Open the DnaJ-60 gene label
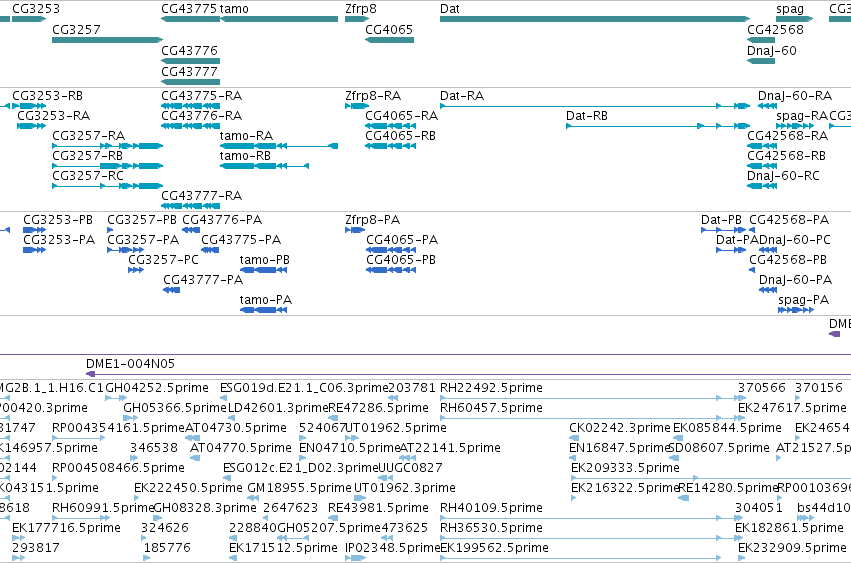The height and width of the screenshot is (563, 851). (x=772, y=50)
